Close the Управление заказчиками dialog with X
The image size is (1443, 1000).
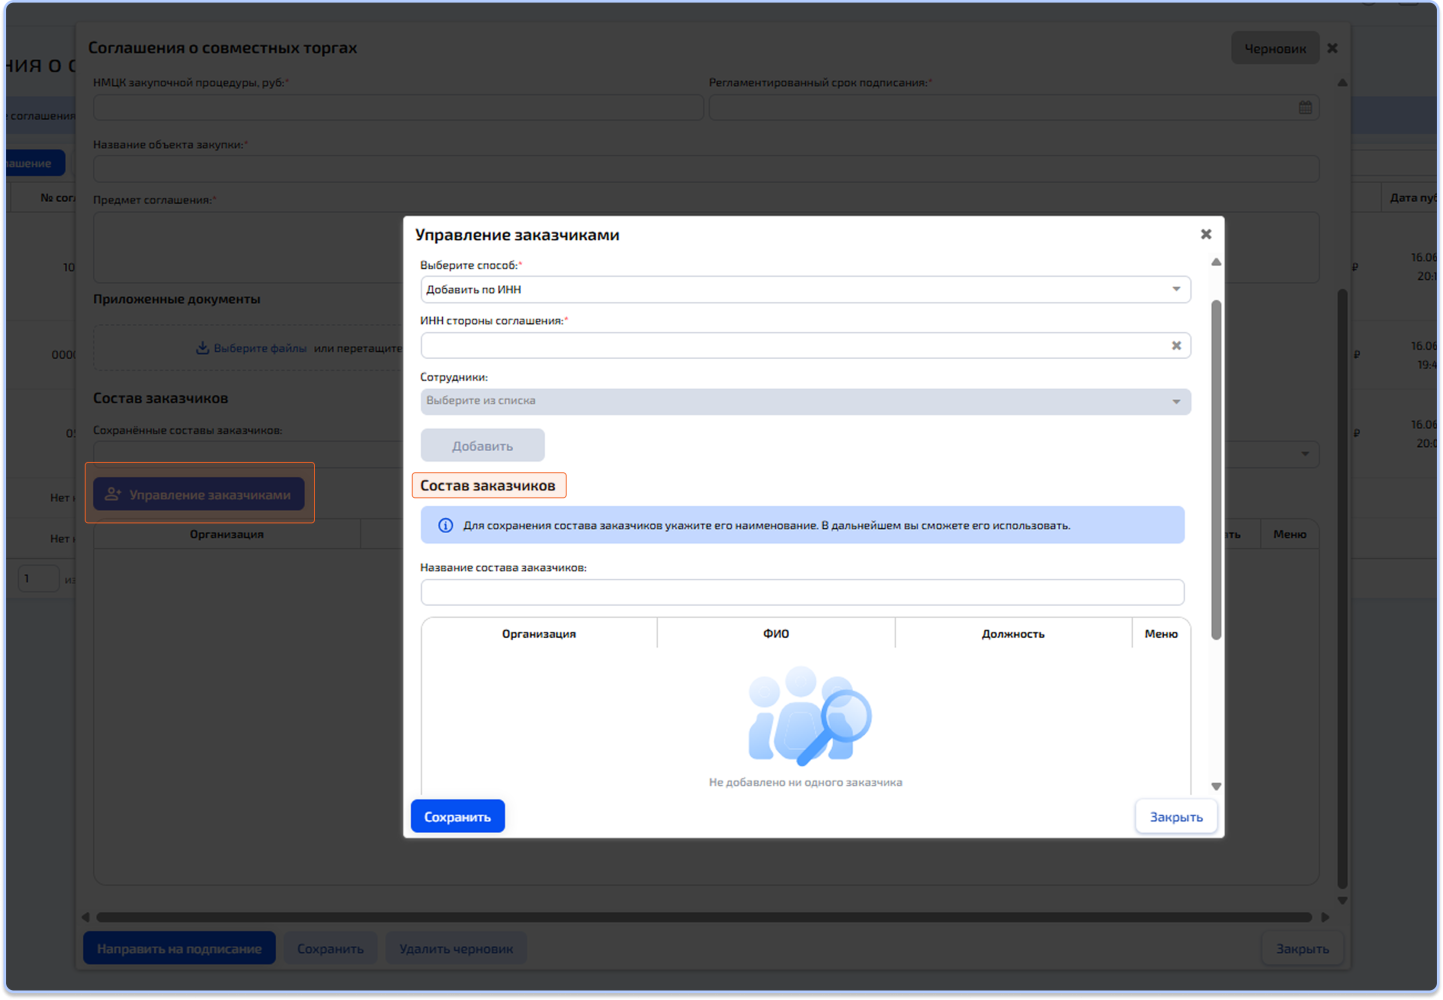[x=1206, y=234]
